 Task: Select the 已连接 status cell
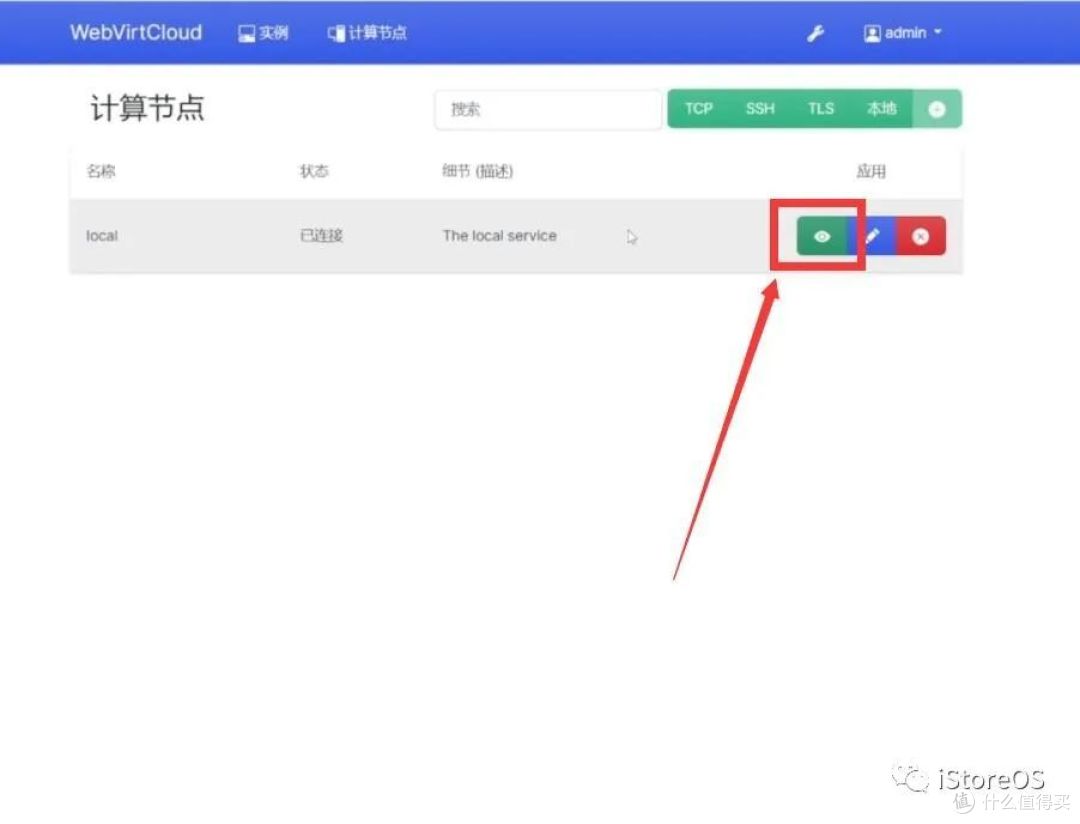click(321, 236)
